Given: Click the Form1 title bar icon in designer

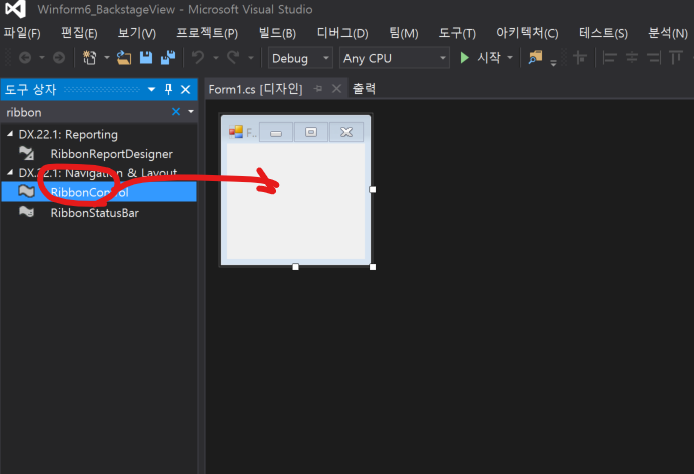Looking at the screenshot, I should point(236,132).
